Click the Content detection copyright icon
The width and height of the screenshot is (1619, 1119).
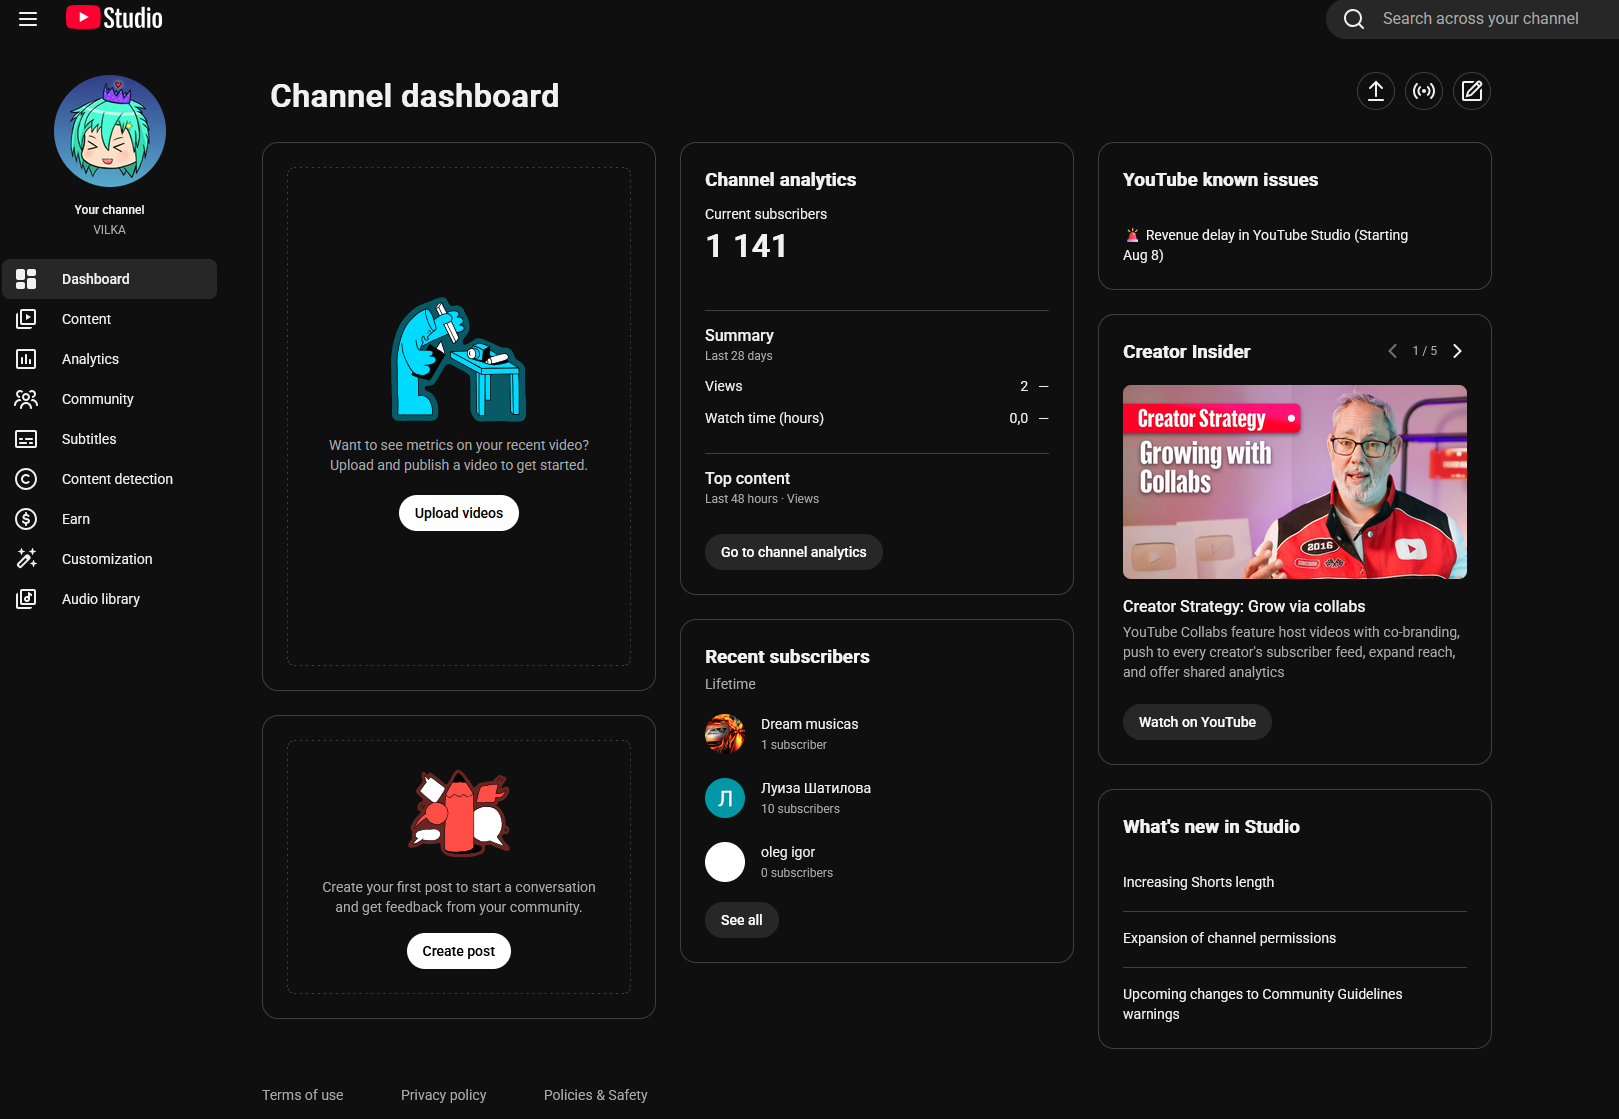tap(26, 479)
